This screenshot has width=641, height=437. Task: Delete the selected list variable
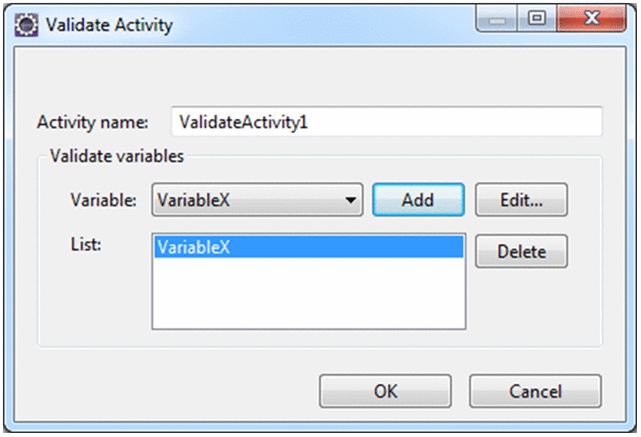coord(521,251)
